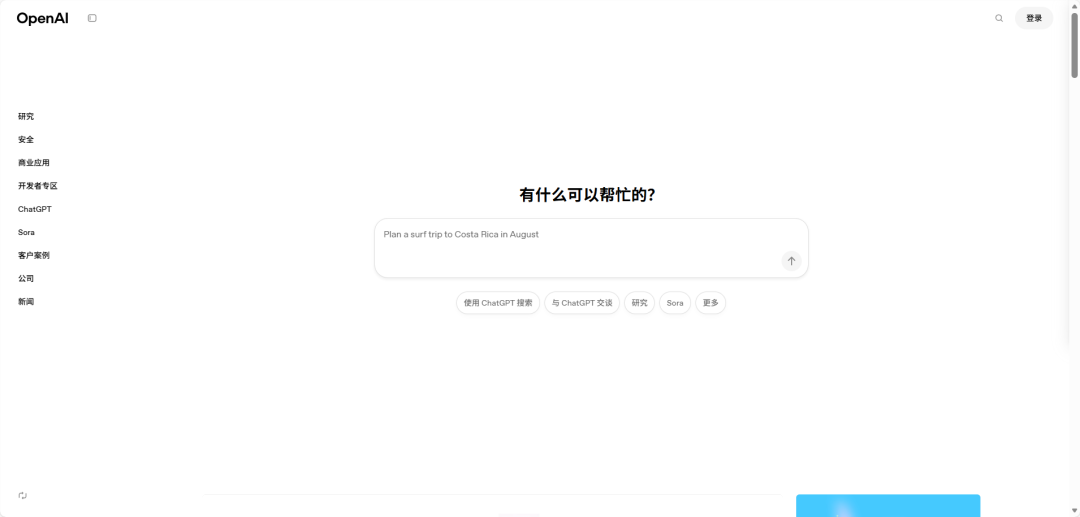Open search with the magnifier icon
This screenshot has width=1080, height=517.
point(999,19)
